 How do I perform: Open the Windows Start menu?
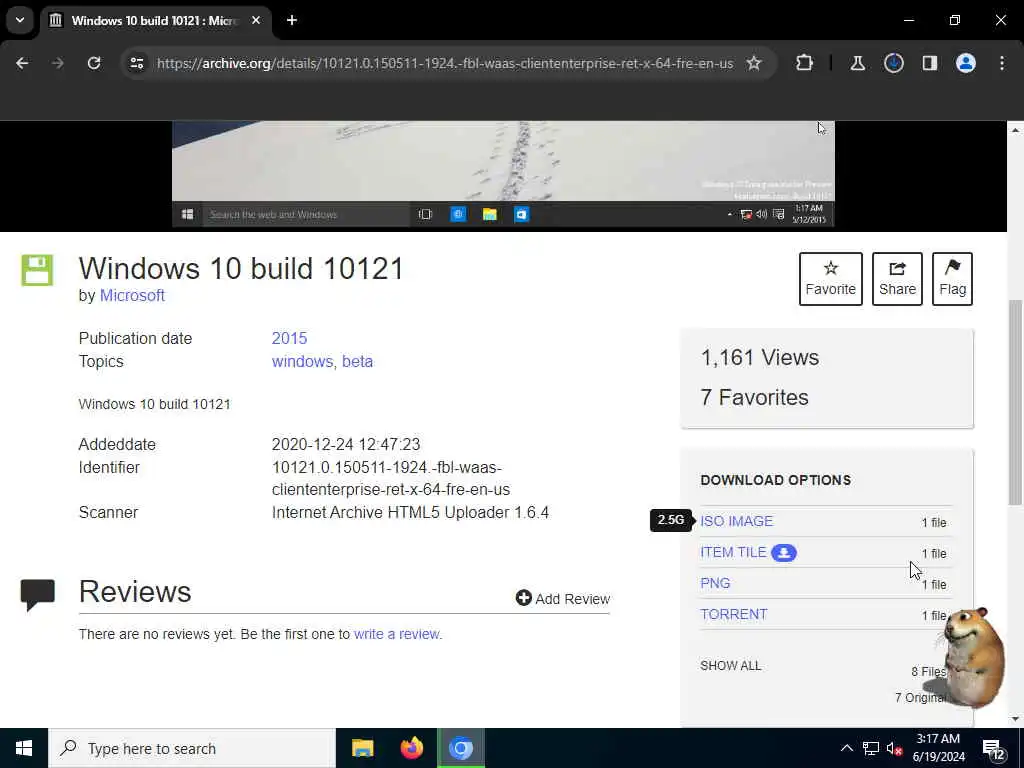click(x=24, y=748)
